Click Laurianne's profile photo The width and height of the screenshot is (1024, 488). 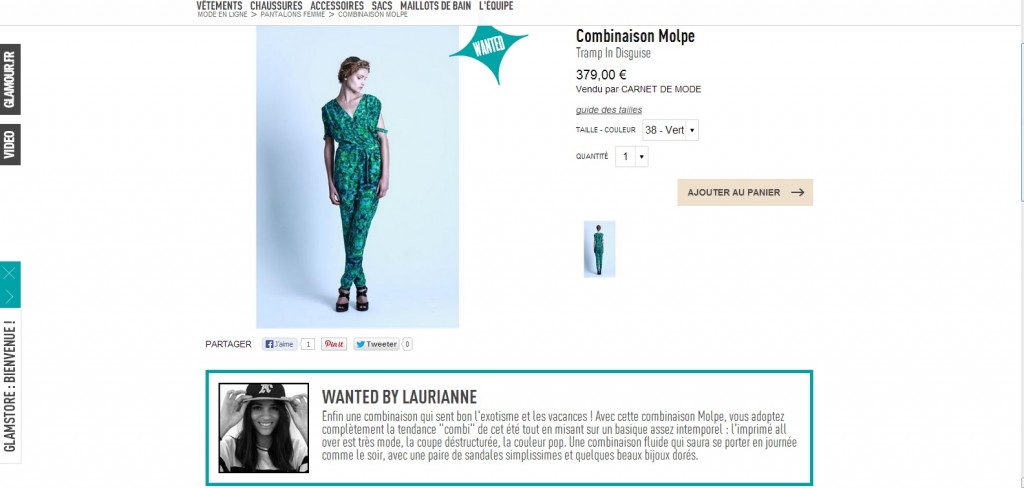pos(264,428)
